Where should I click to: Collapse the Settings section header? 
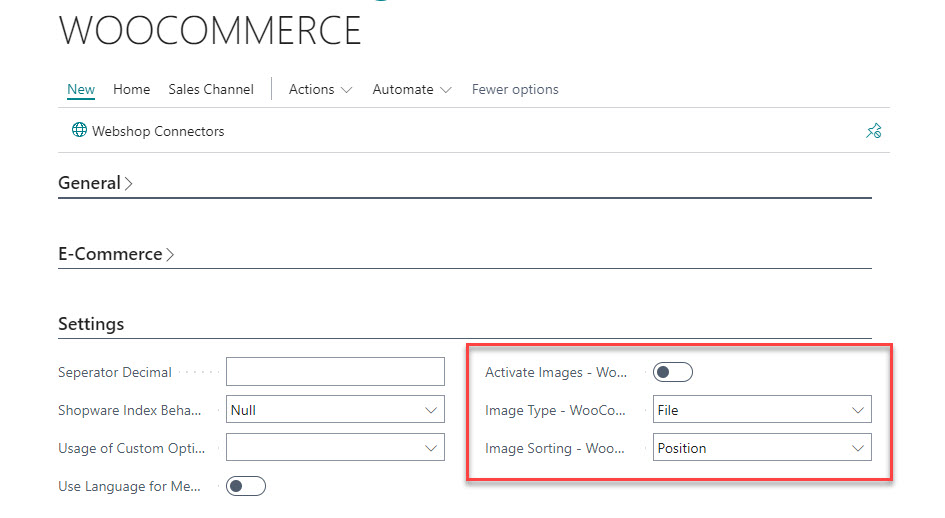(x=91, y=324)
